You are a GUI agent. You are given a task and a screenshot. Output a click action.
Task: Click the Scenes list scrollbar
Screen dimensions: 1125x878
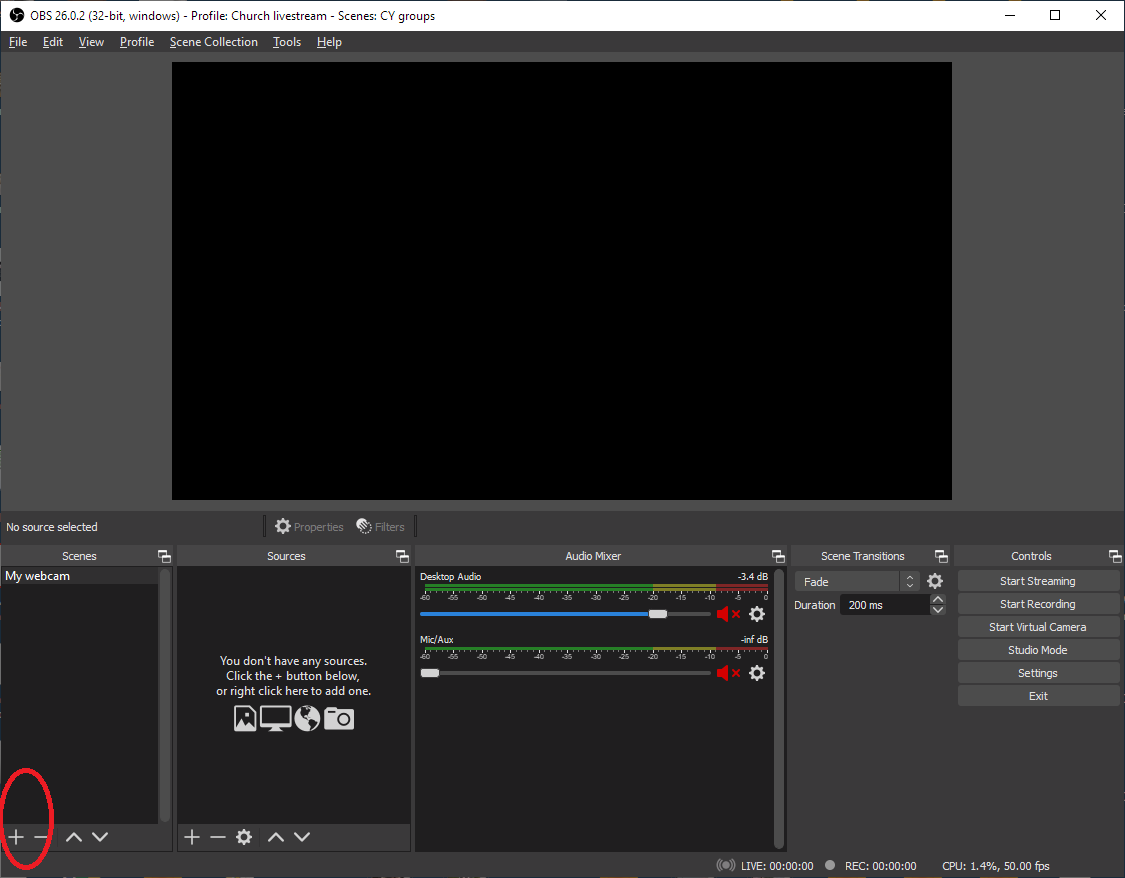coord(165,694)
